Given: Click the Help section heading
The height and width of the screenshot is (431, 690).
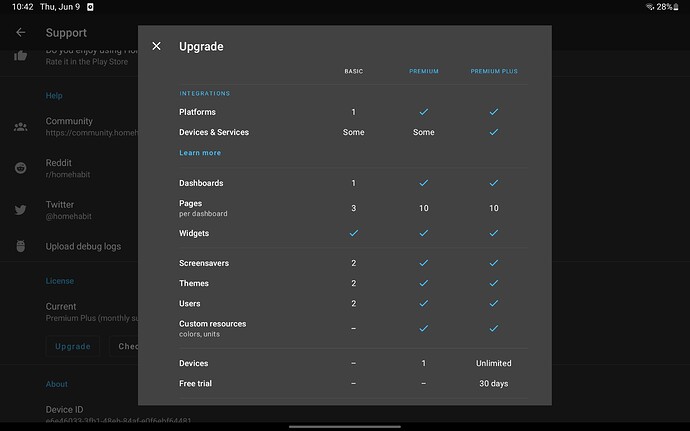Looking at the screenshot, I should coord(54,96).
